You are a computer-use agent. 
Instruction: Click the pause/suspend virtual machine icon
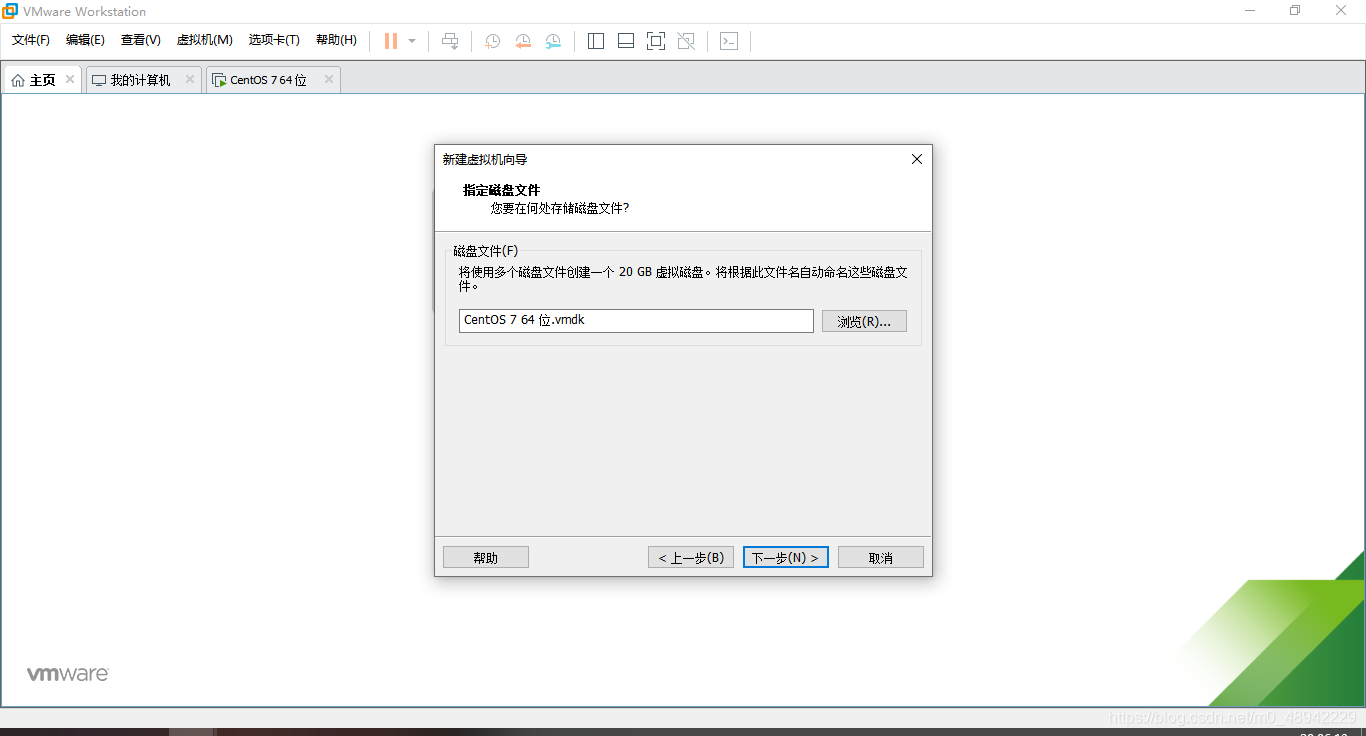pos(391,41)
